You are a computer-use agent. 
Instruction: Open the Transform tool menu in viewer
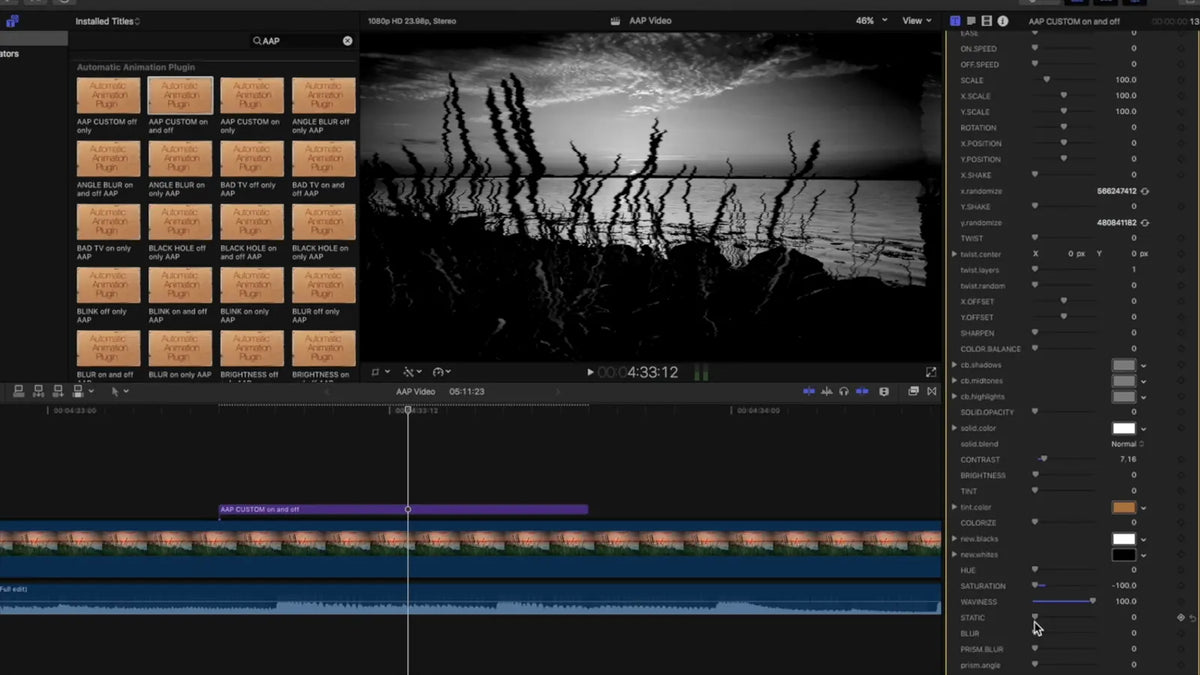[380, 372]
